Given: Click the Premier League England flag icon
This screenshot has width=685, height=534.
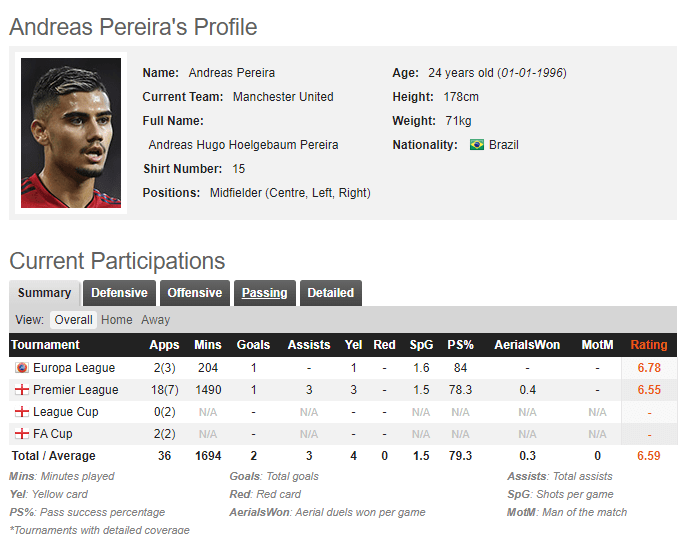Looking at the screenshot, I should coord(21,390).
